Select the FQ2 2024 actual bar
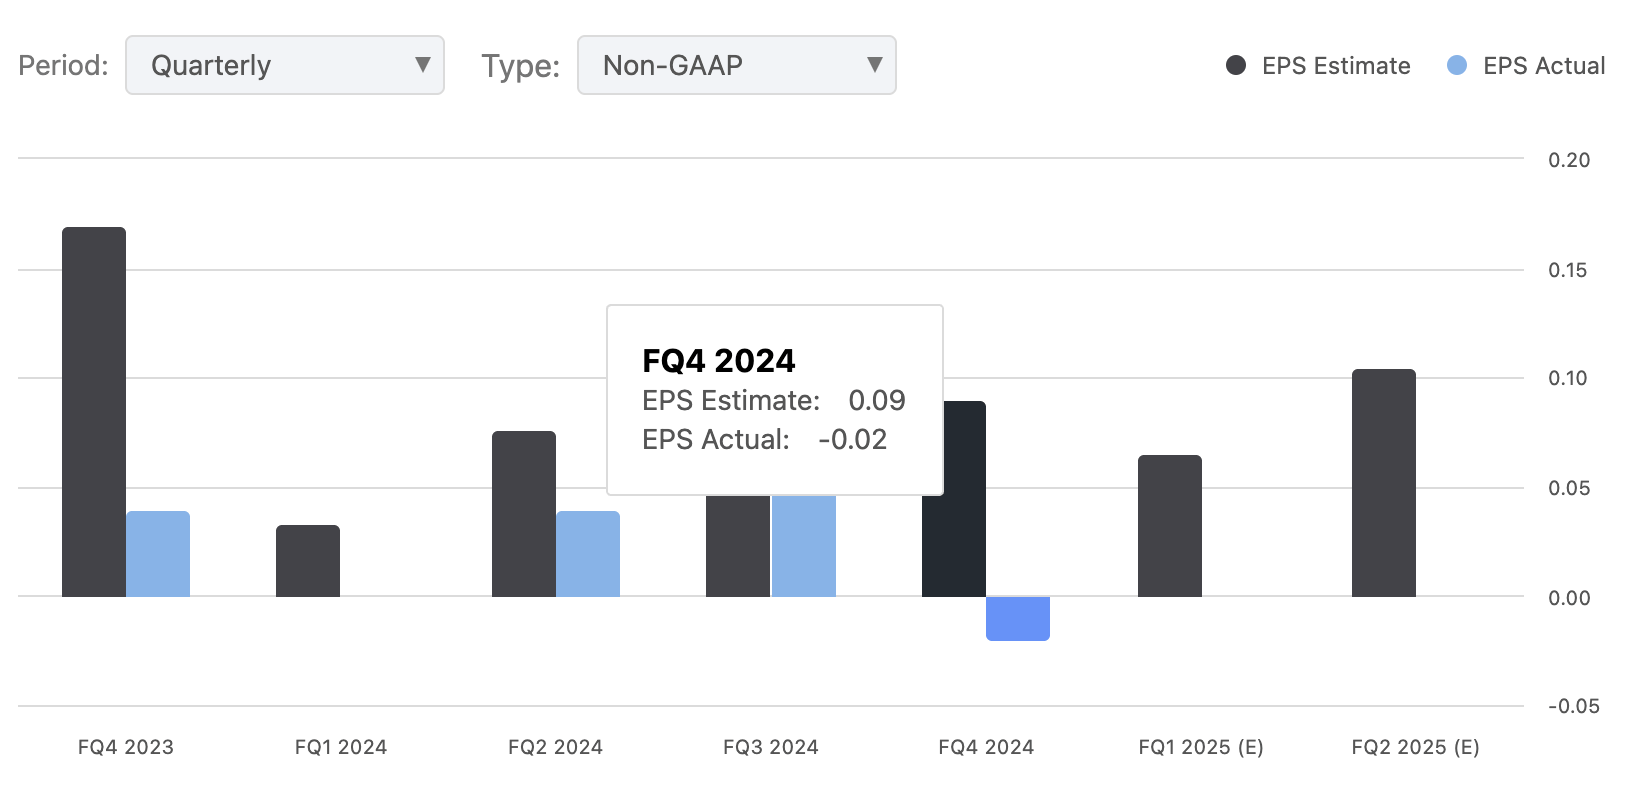Image resolution: width=1646 pixels, height=792 pixels. tap(588, 554)
